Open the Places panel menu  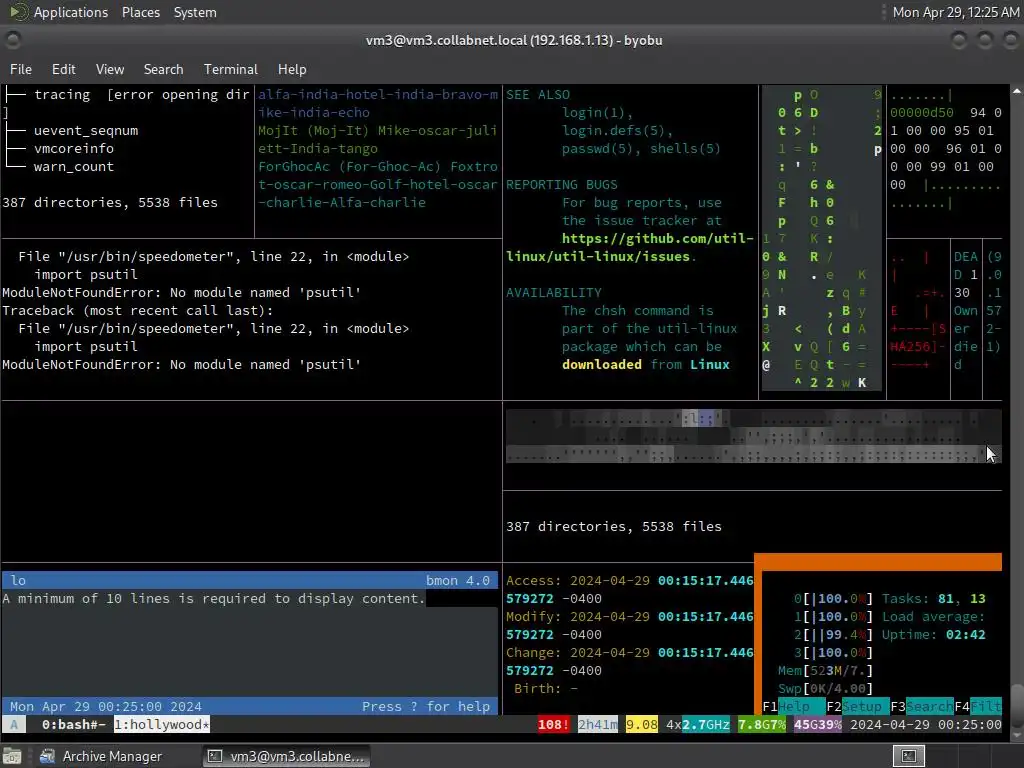point(140,12)
